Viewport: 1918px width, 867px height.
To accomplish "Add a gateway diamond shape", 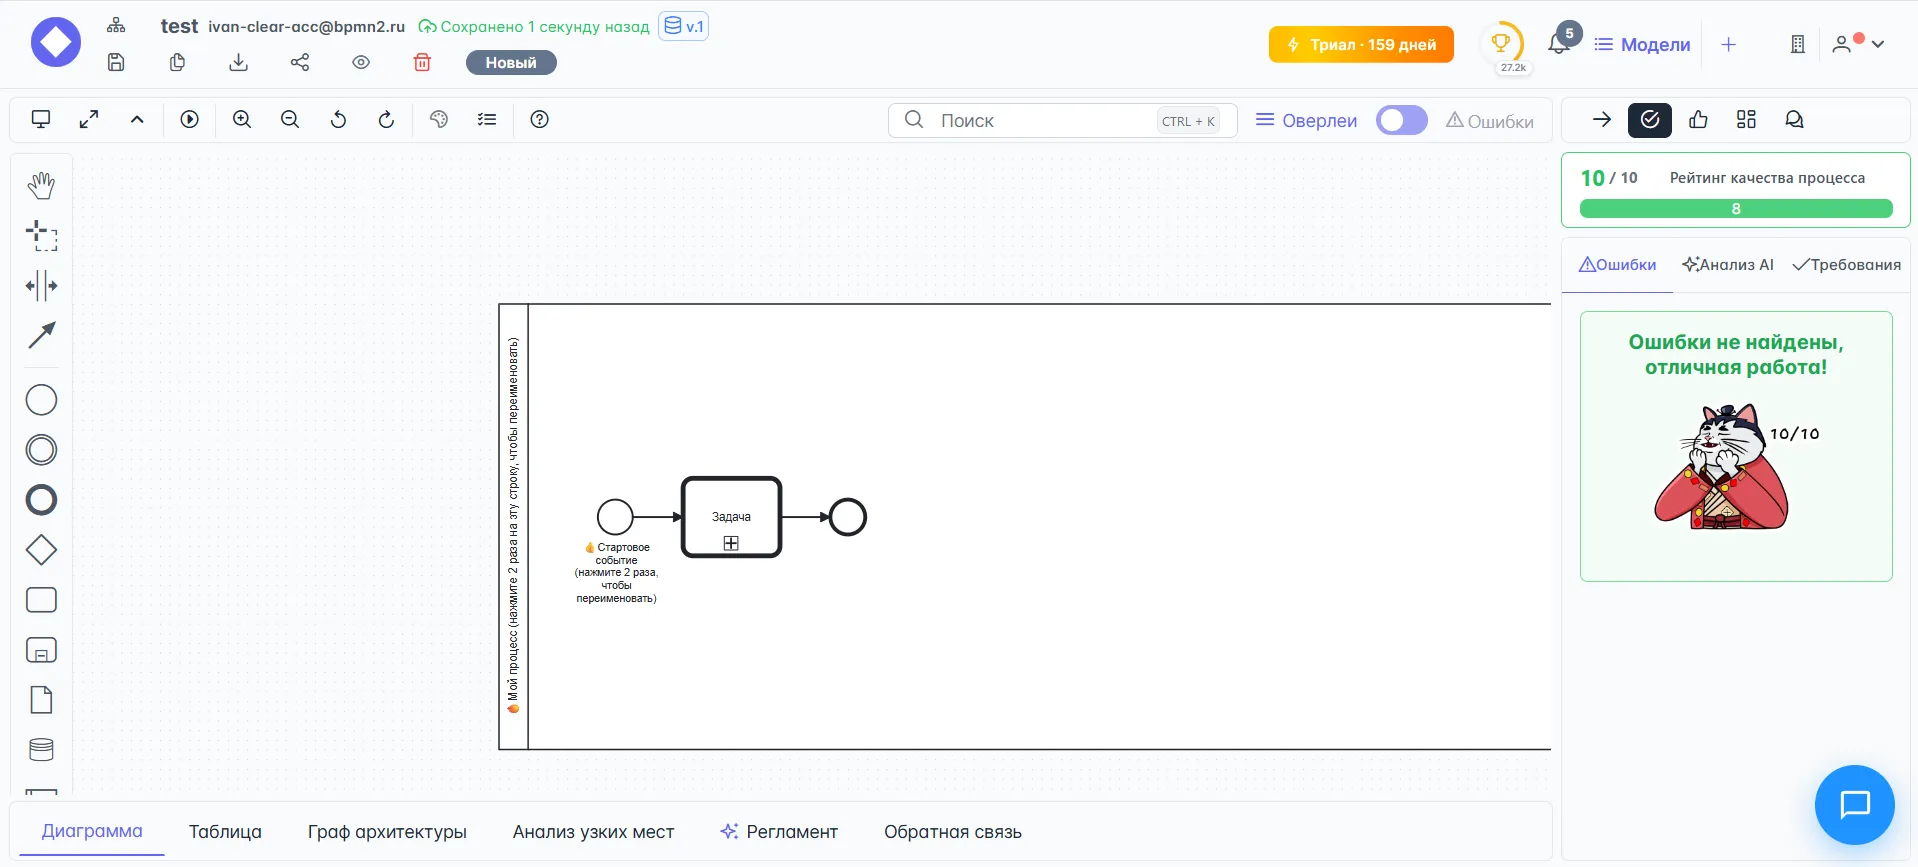I will [41, 550].
